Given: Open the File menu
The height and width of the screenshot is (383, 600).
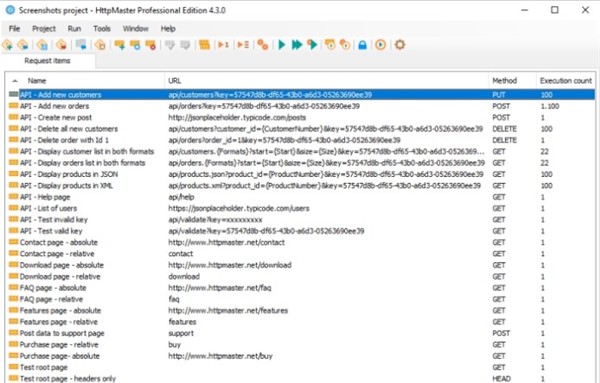Looking at the screenshot, I should pos(15,29).
